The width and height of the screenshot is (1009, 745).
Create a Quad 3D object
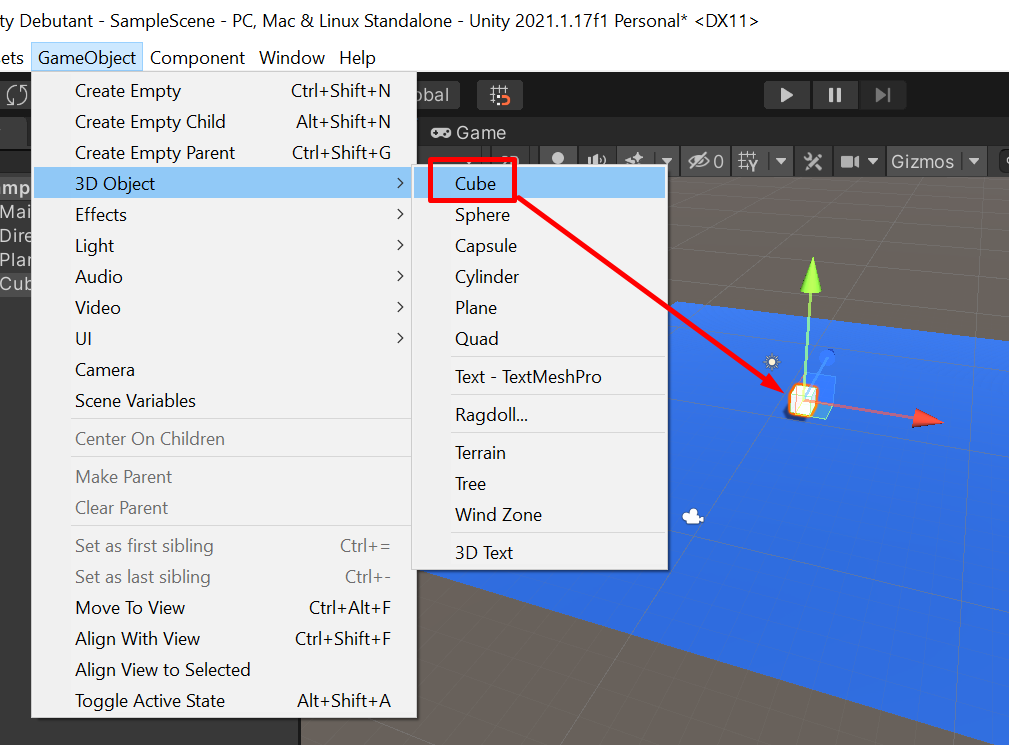539,338
